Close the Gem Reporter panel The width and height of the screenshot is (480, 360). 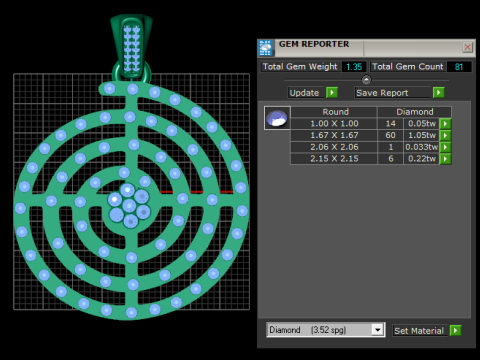467,47
